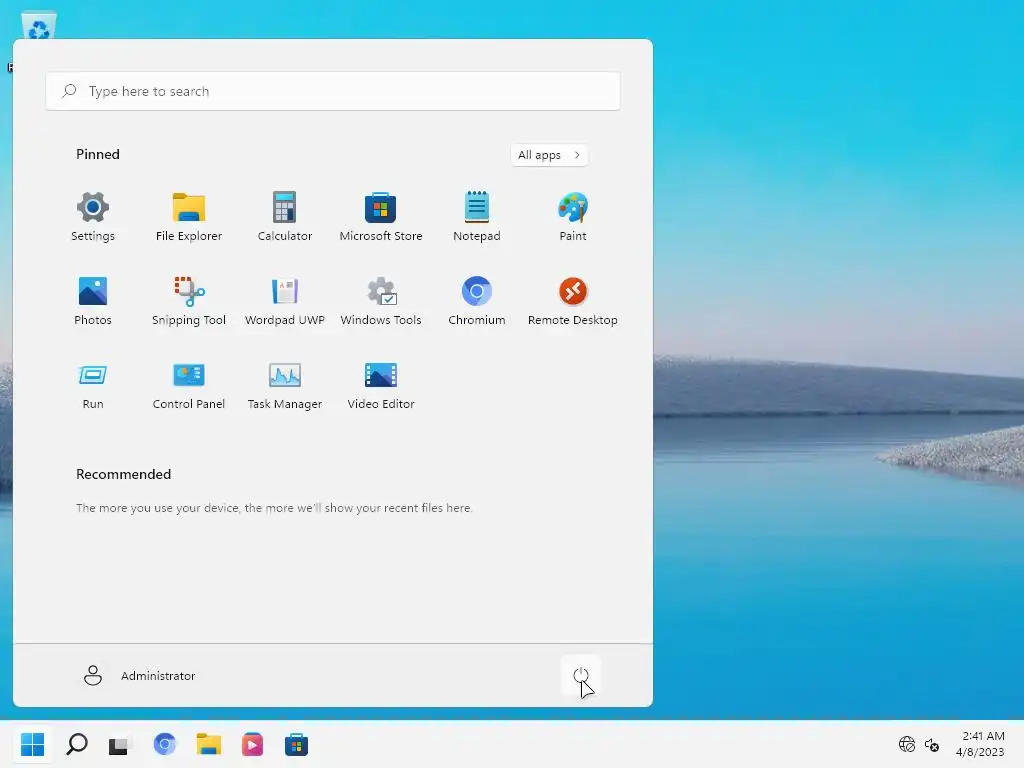
Task: Click the network globe tray icon
Action: click(907, 744)
